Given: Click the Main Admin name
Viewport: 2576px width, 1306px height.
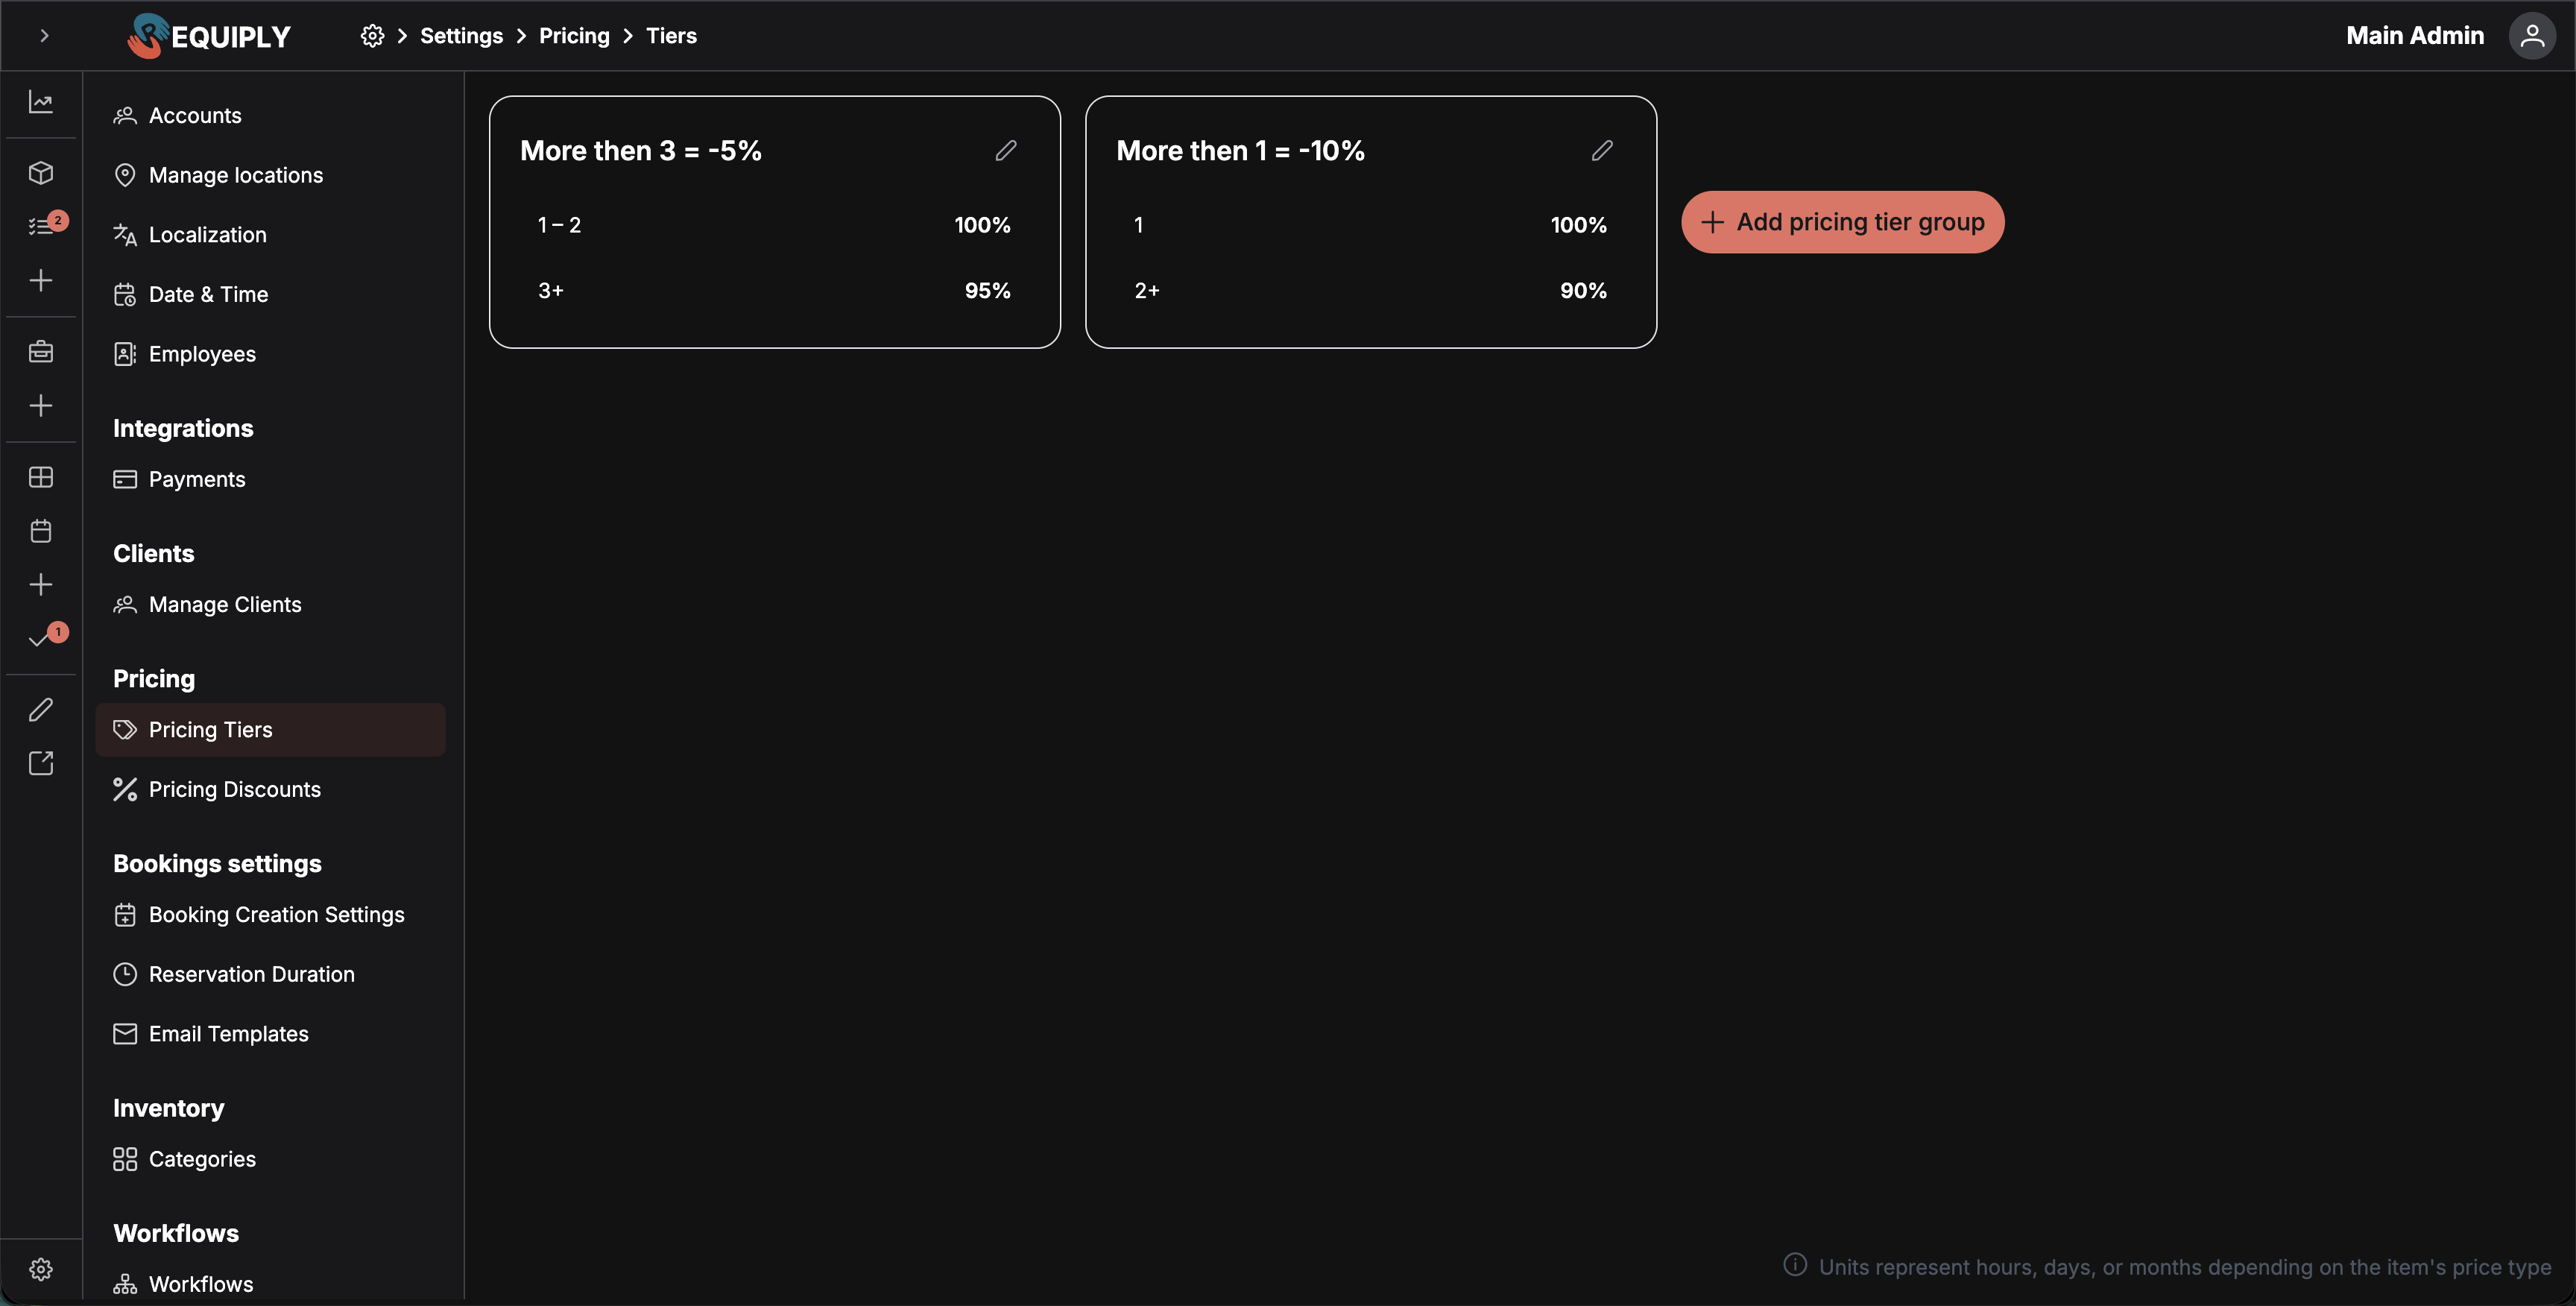Looking at the screenshot, I should tap(2415, 36).
